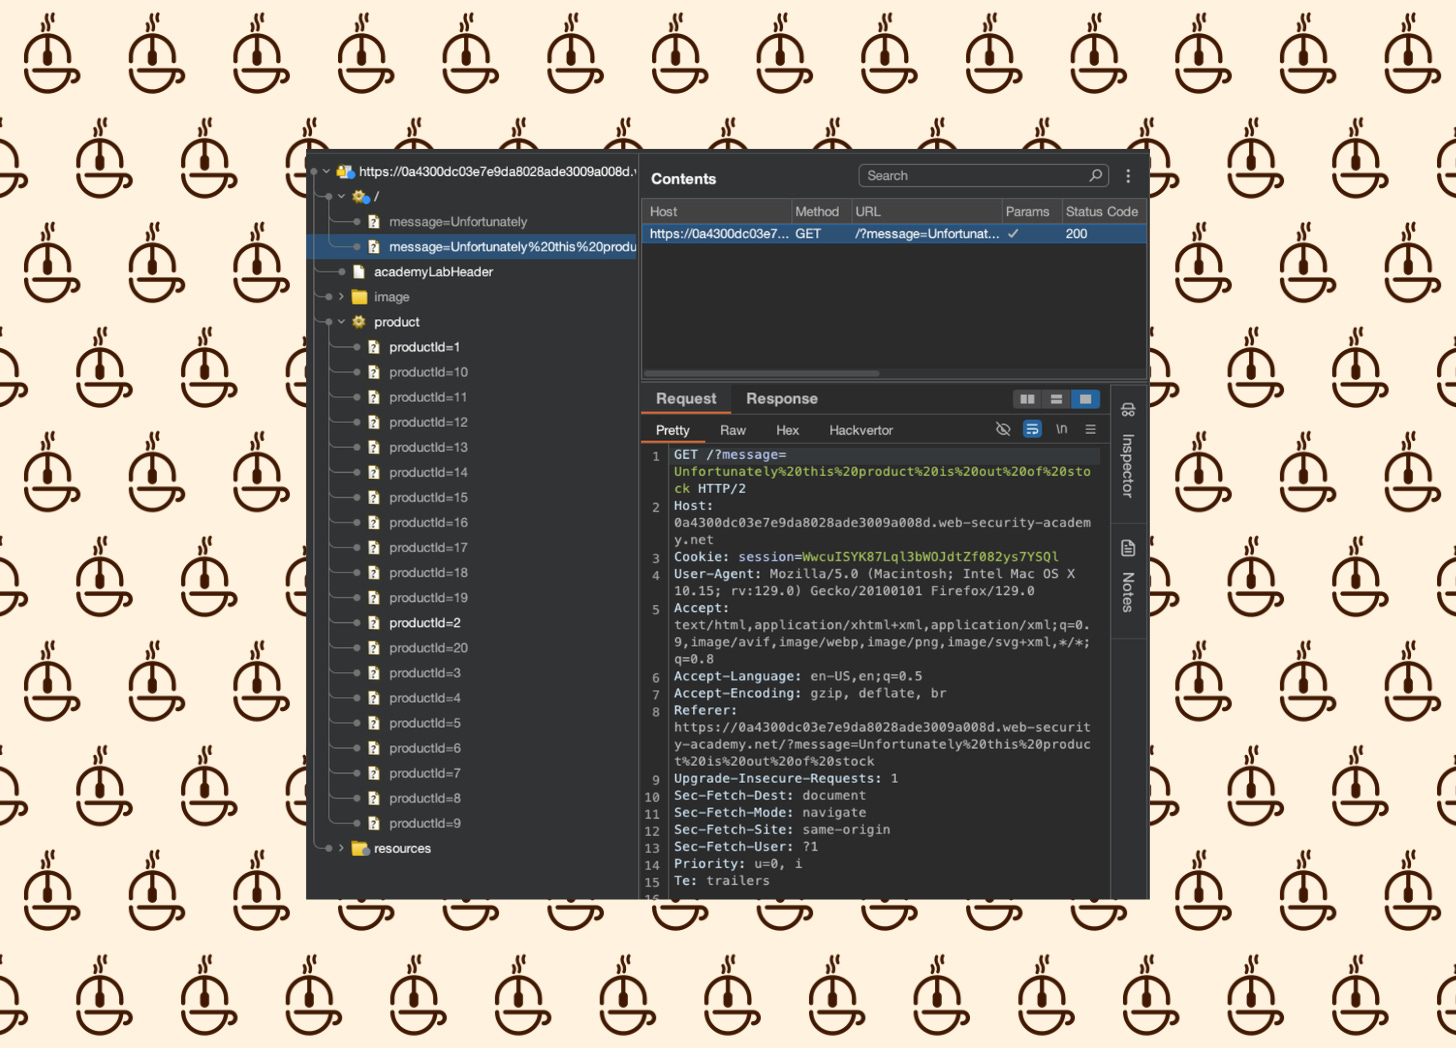Switch to top/bottom split layout
The height and width of the screenshot is (1048, 1456).
point(1056,399)
